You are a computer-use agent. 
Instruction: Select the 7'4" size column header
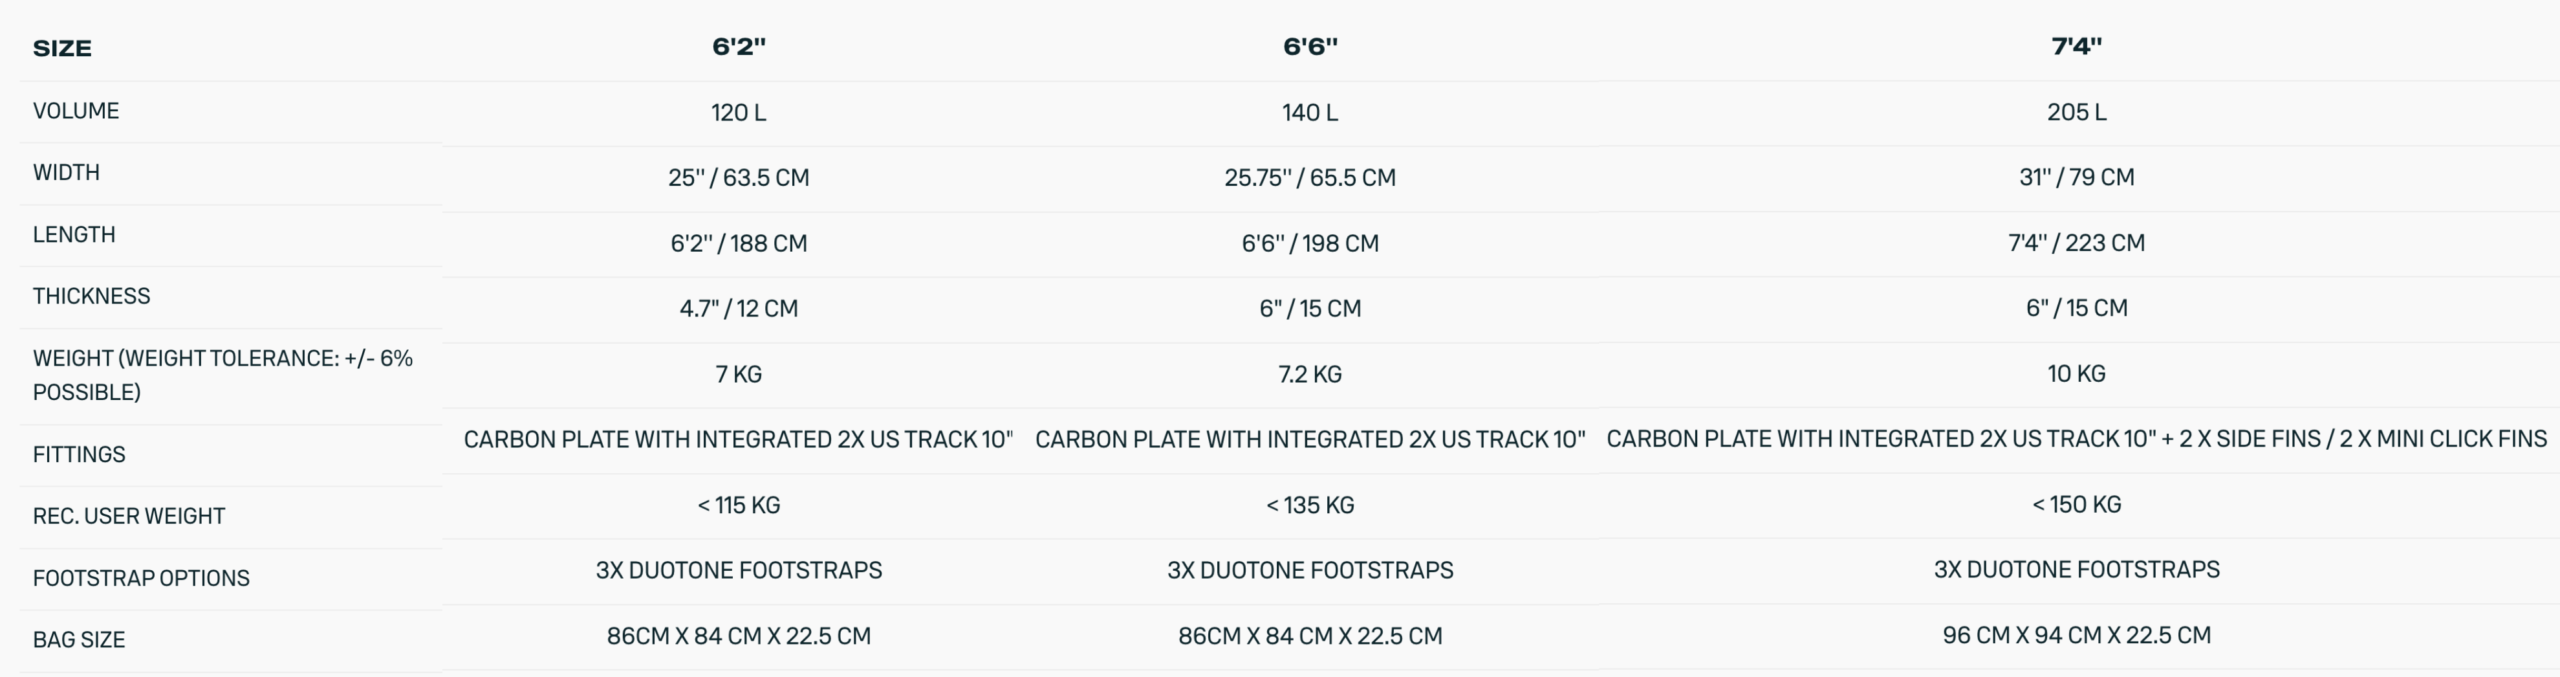pos(2076,46)
